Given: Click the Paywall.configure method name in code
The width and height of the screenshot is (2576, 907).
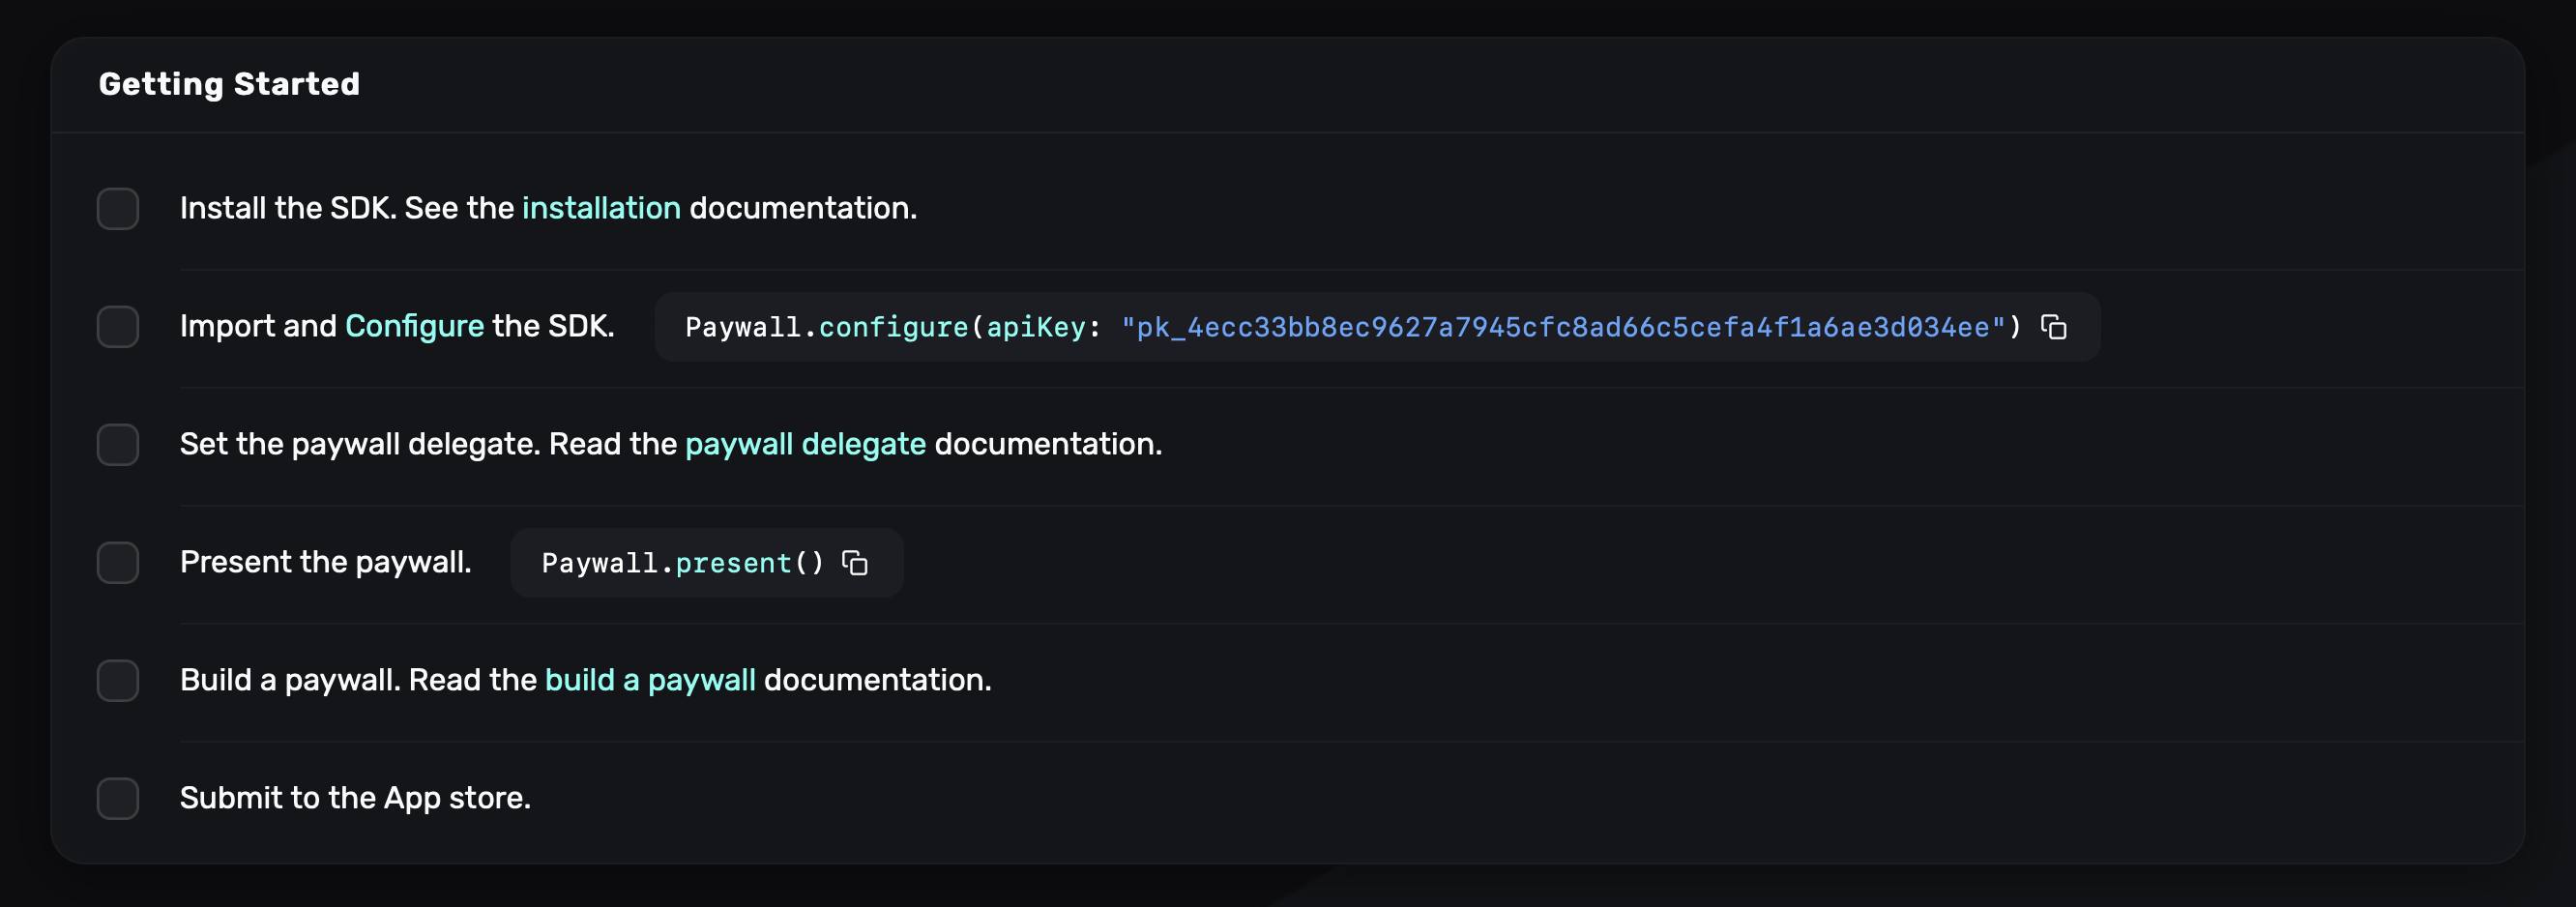Looking at the screenshot, I should click(893, 328).
